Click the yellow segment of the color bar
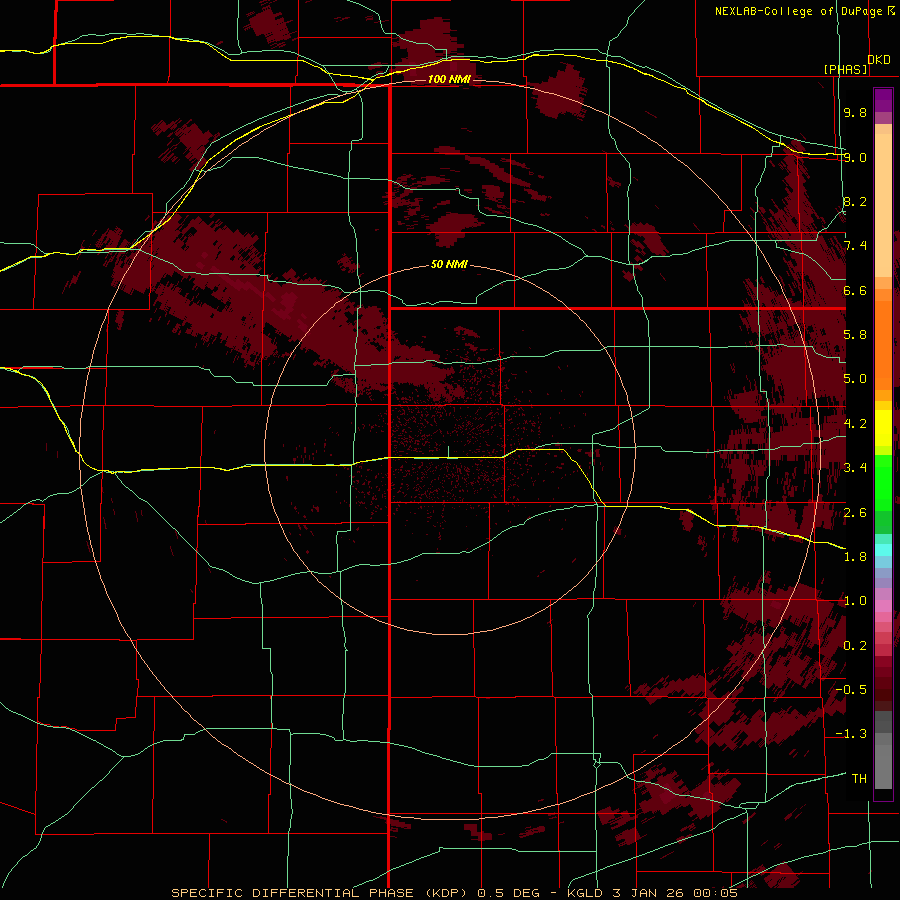 pyautogui.click(x=883, y=428)
